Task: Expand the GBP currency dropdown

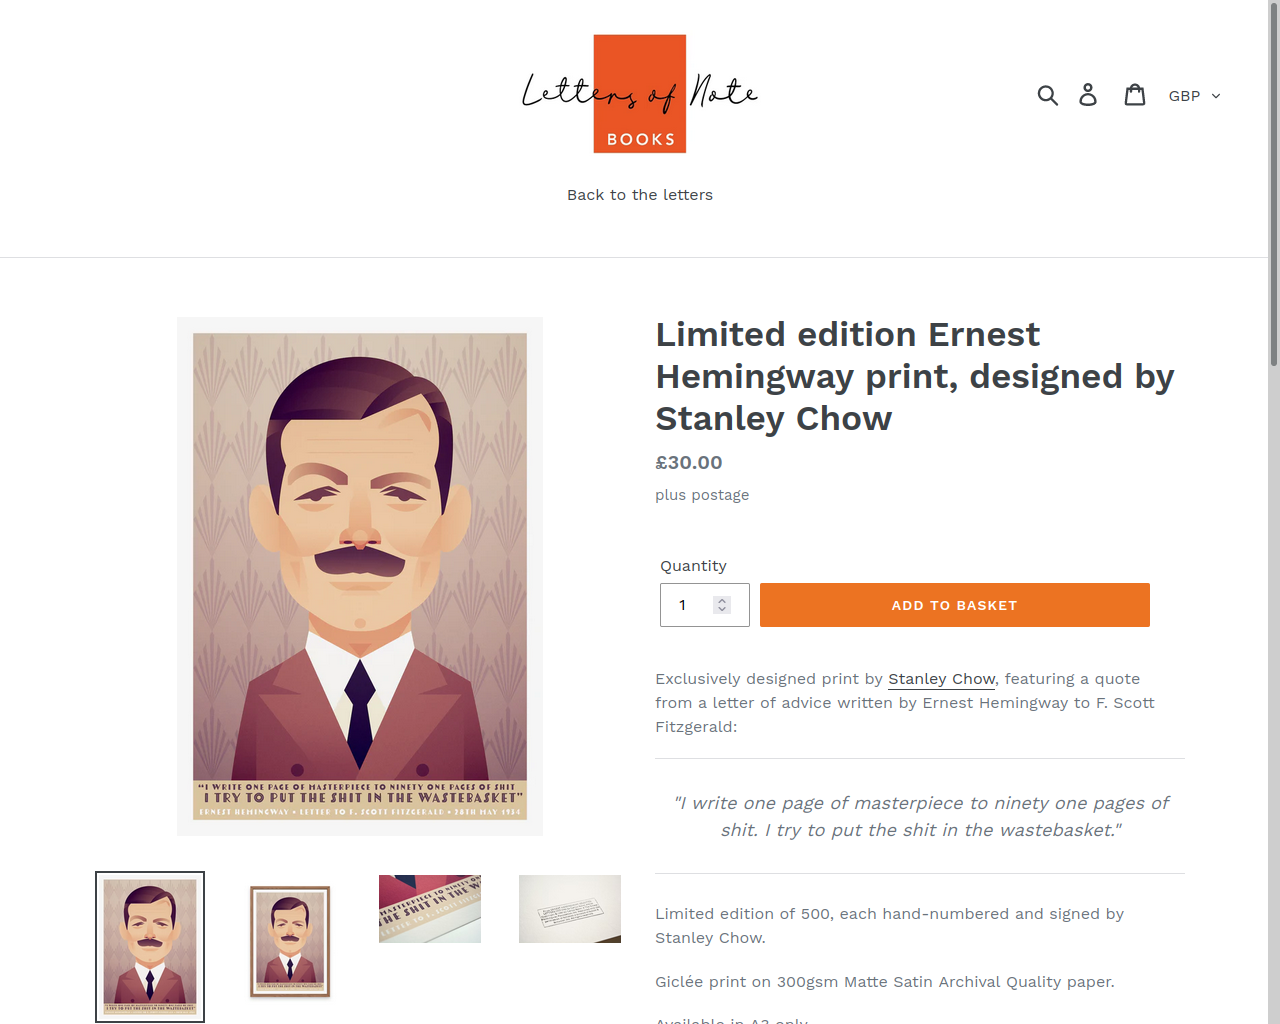Action: pos(1194,96)
